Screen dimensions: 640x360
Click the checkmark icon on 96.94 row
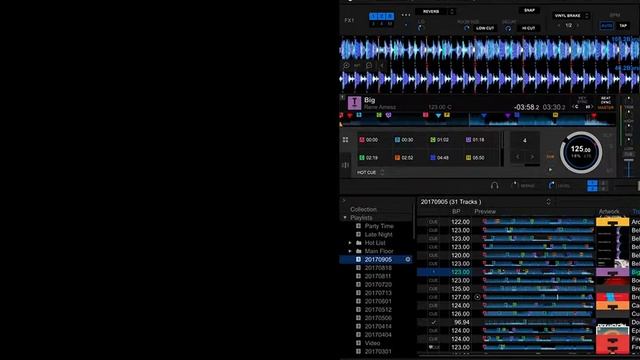[433, 322]
